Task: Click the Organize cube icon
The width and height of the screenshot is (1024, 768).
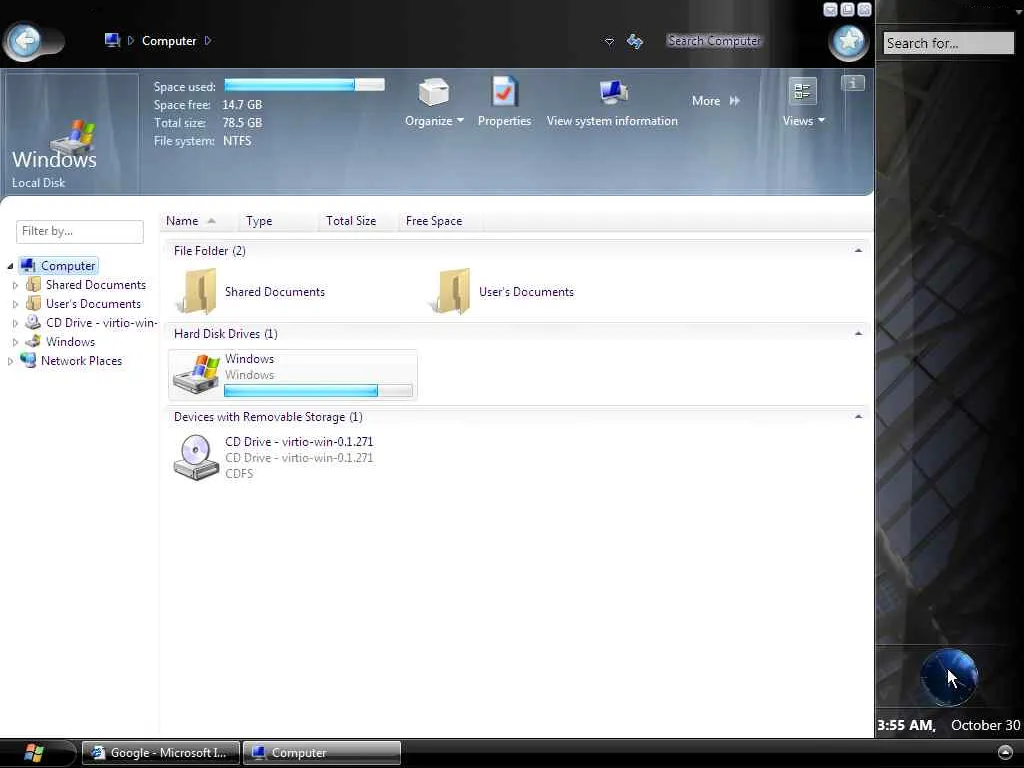Action: click(434, 92)
